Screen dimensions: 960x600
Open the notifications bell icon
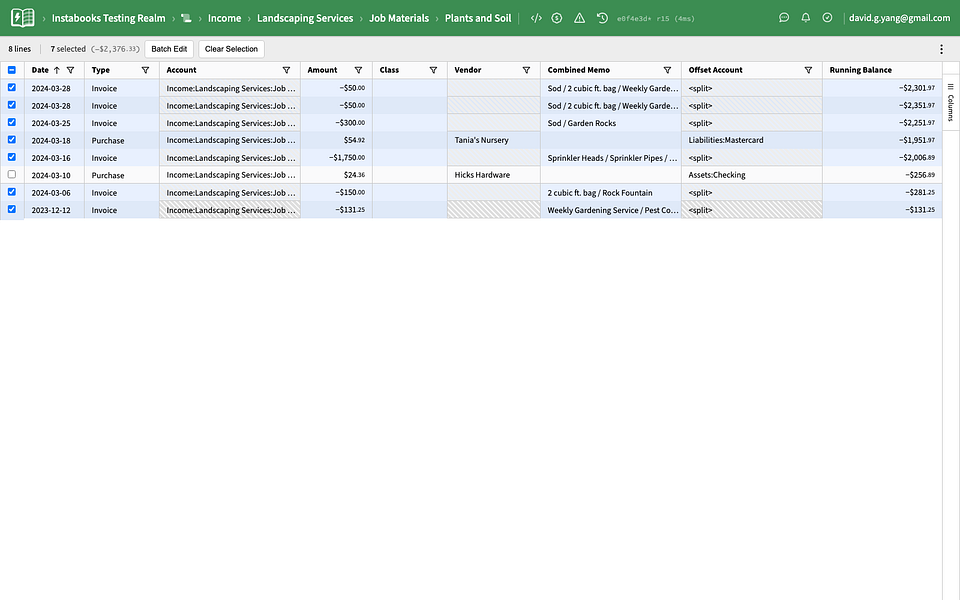(x=806, y=18)
